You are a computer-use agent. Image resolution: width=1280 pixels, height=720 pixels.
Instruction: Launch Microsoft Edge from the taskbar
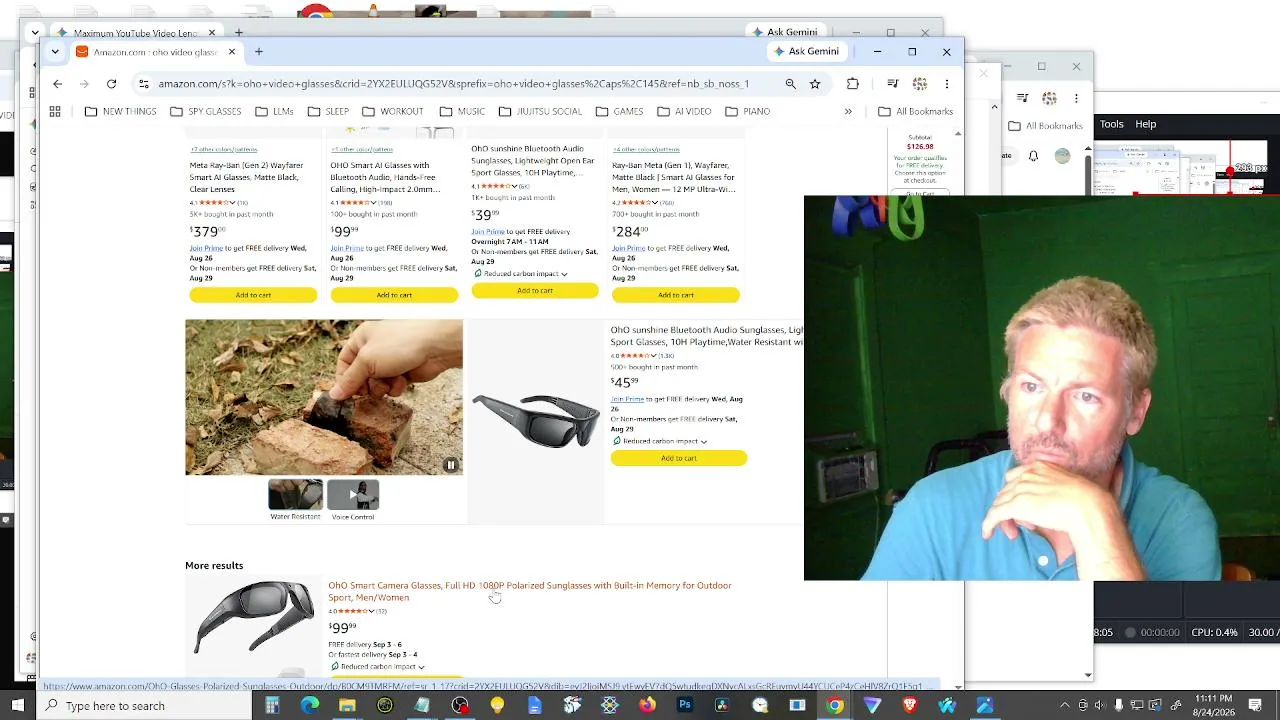pyautogui.click(x=310, y=706)
